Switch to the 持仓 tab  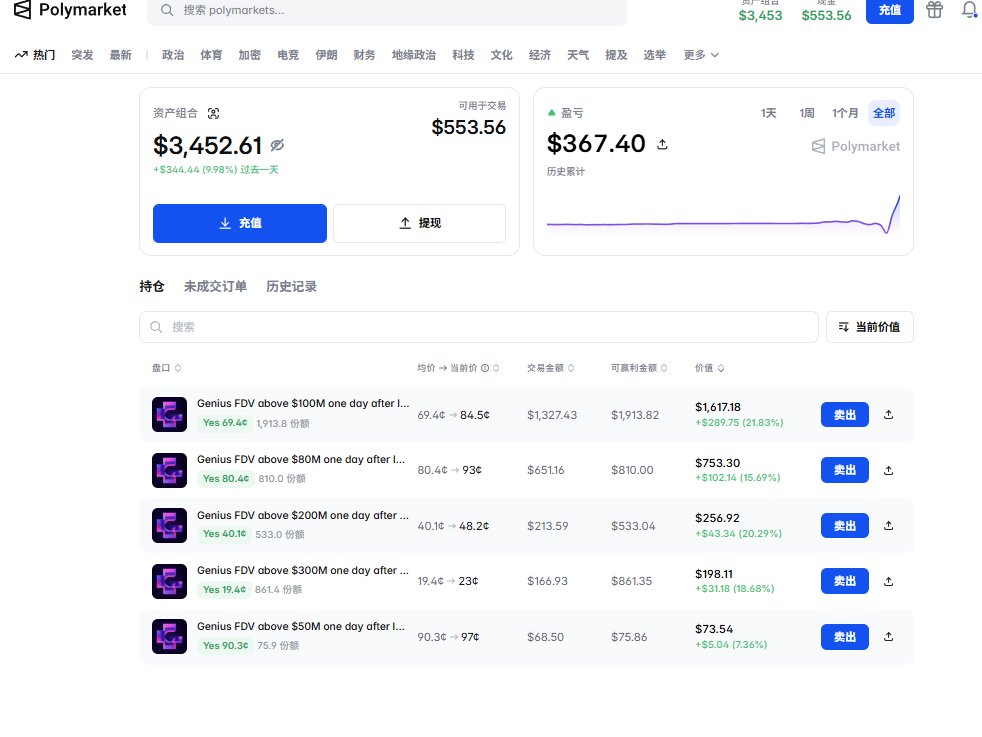[x=152, y=287]
